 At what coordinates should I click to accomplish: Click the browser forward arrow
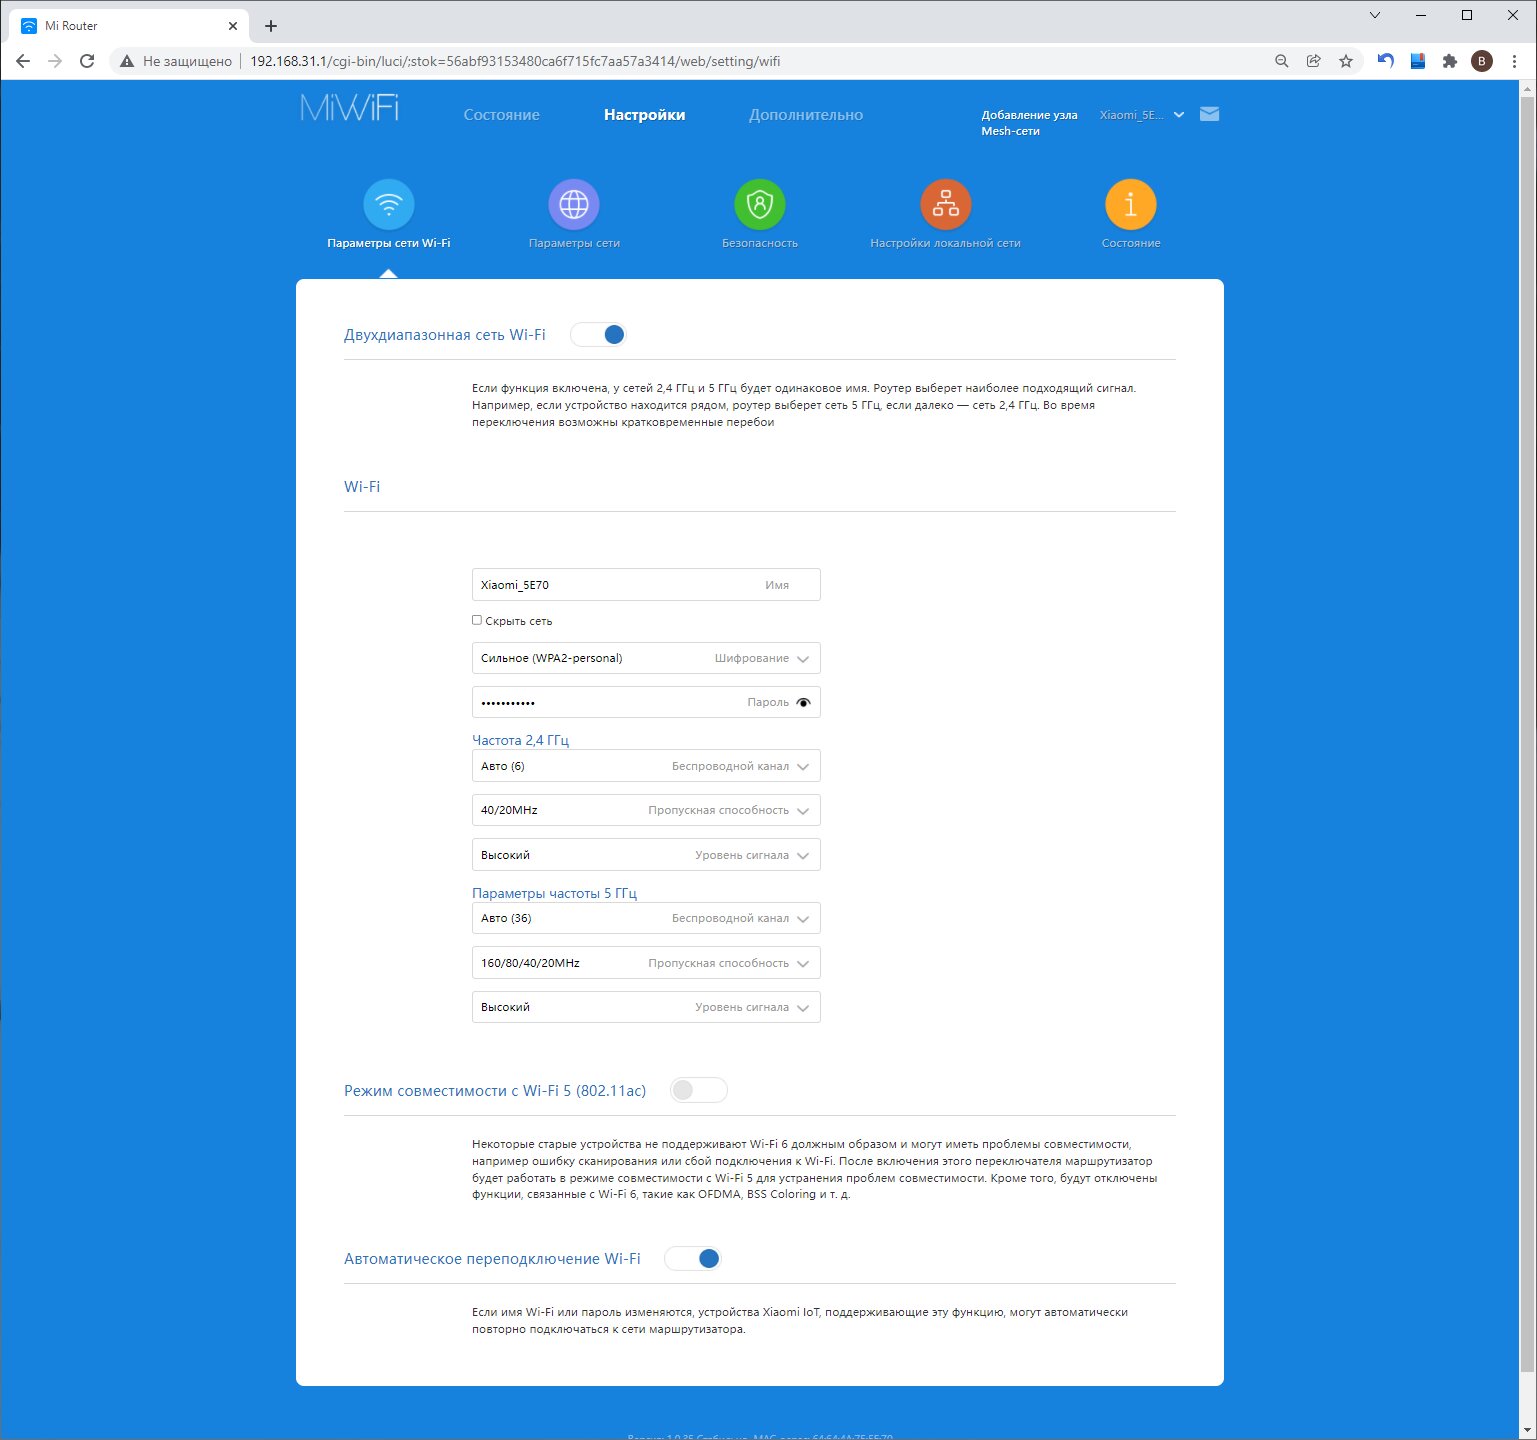55,61
